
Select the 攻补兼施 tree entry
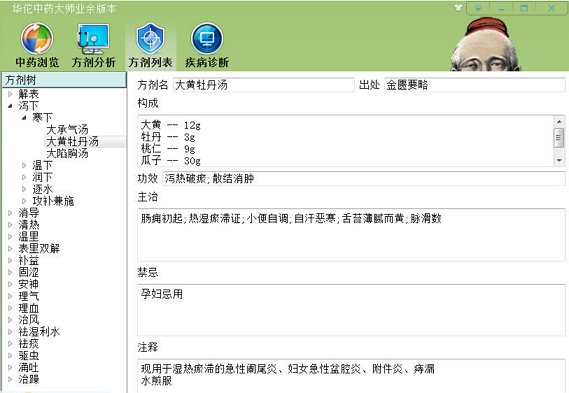pyautogui.click(x=53, y=201)
